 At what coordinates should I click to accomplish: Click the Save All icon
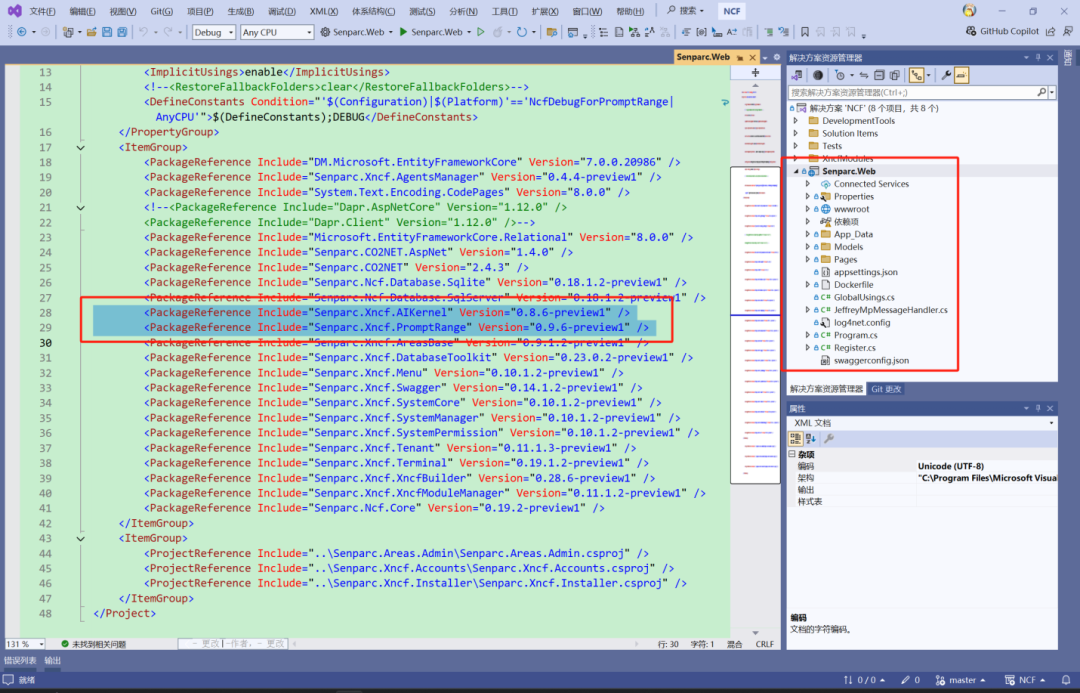click(122, 32)
